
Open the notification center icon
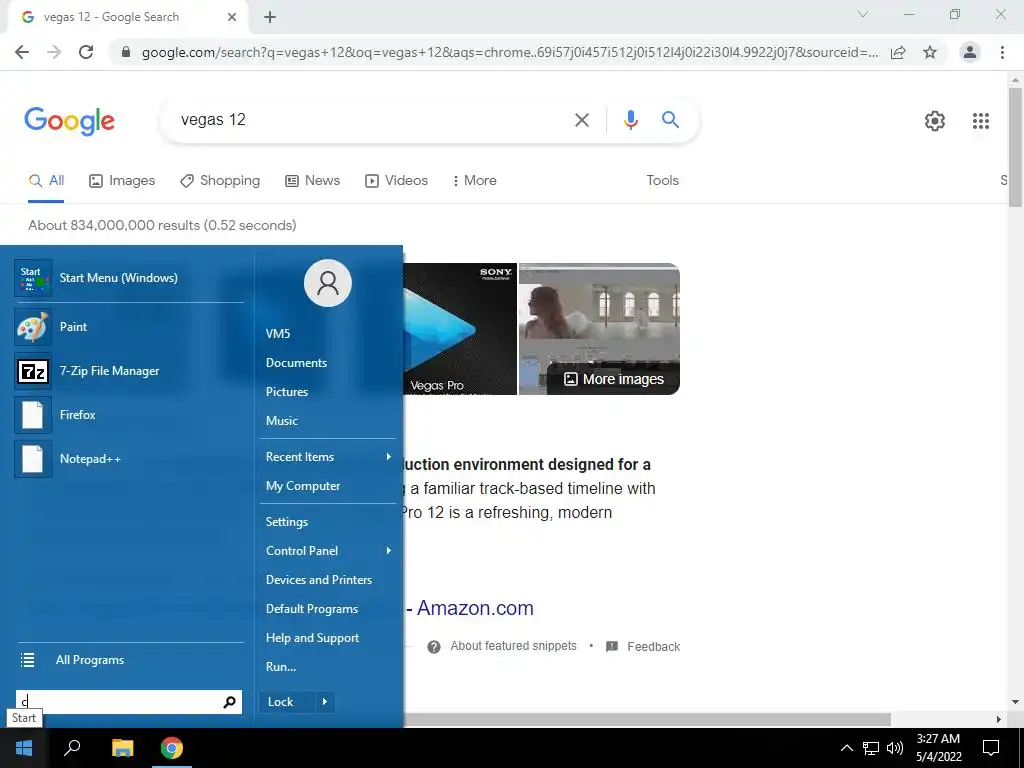tap(991, 748)
